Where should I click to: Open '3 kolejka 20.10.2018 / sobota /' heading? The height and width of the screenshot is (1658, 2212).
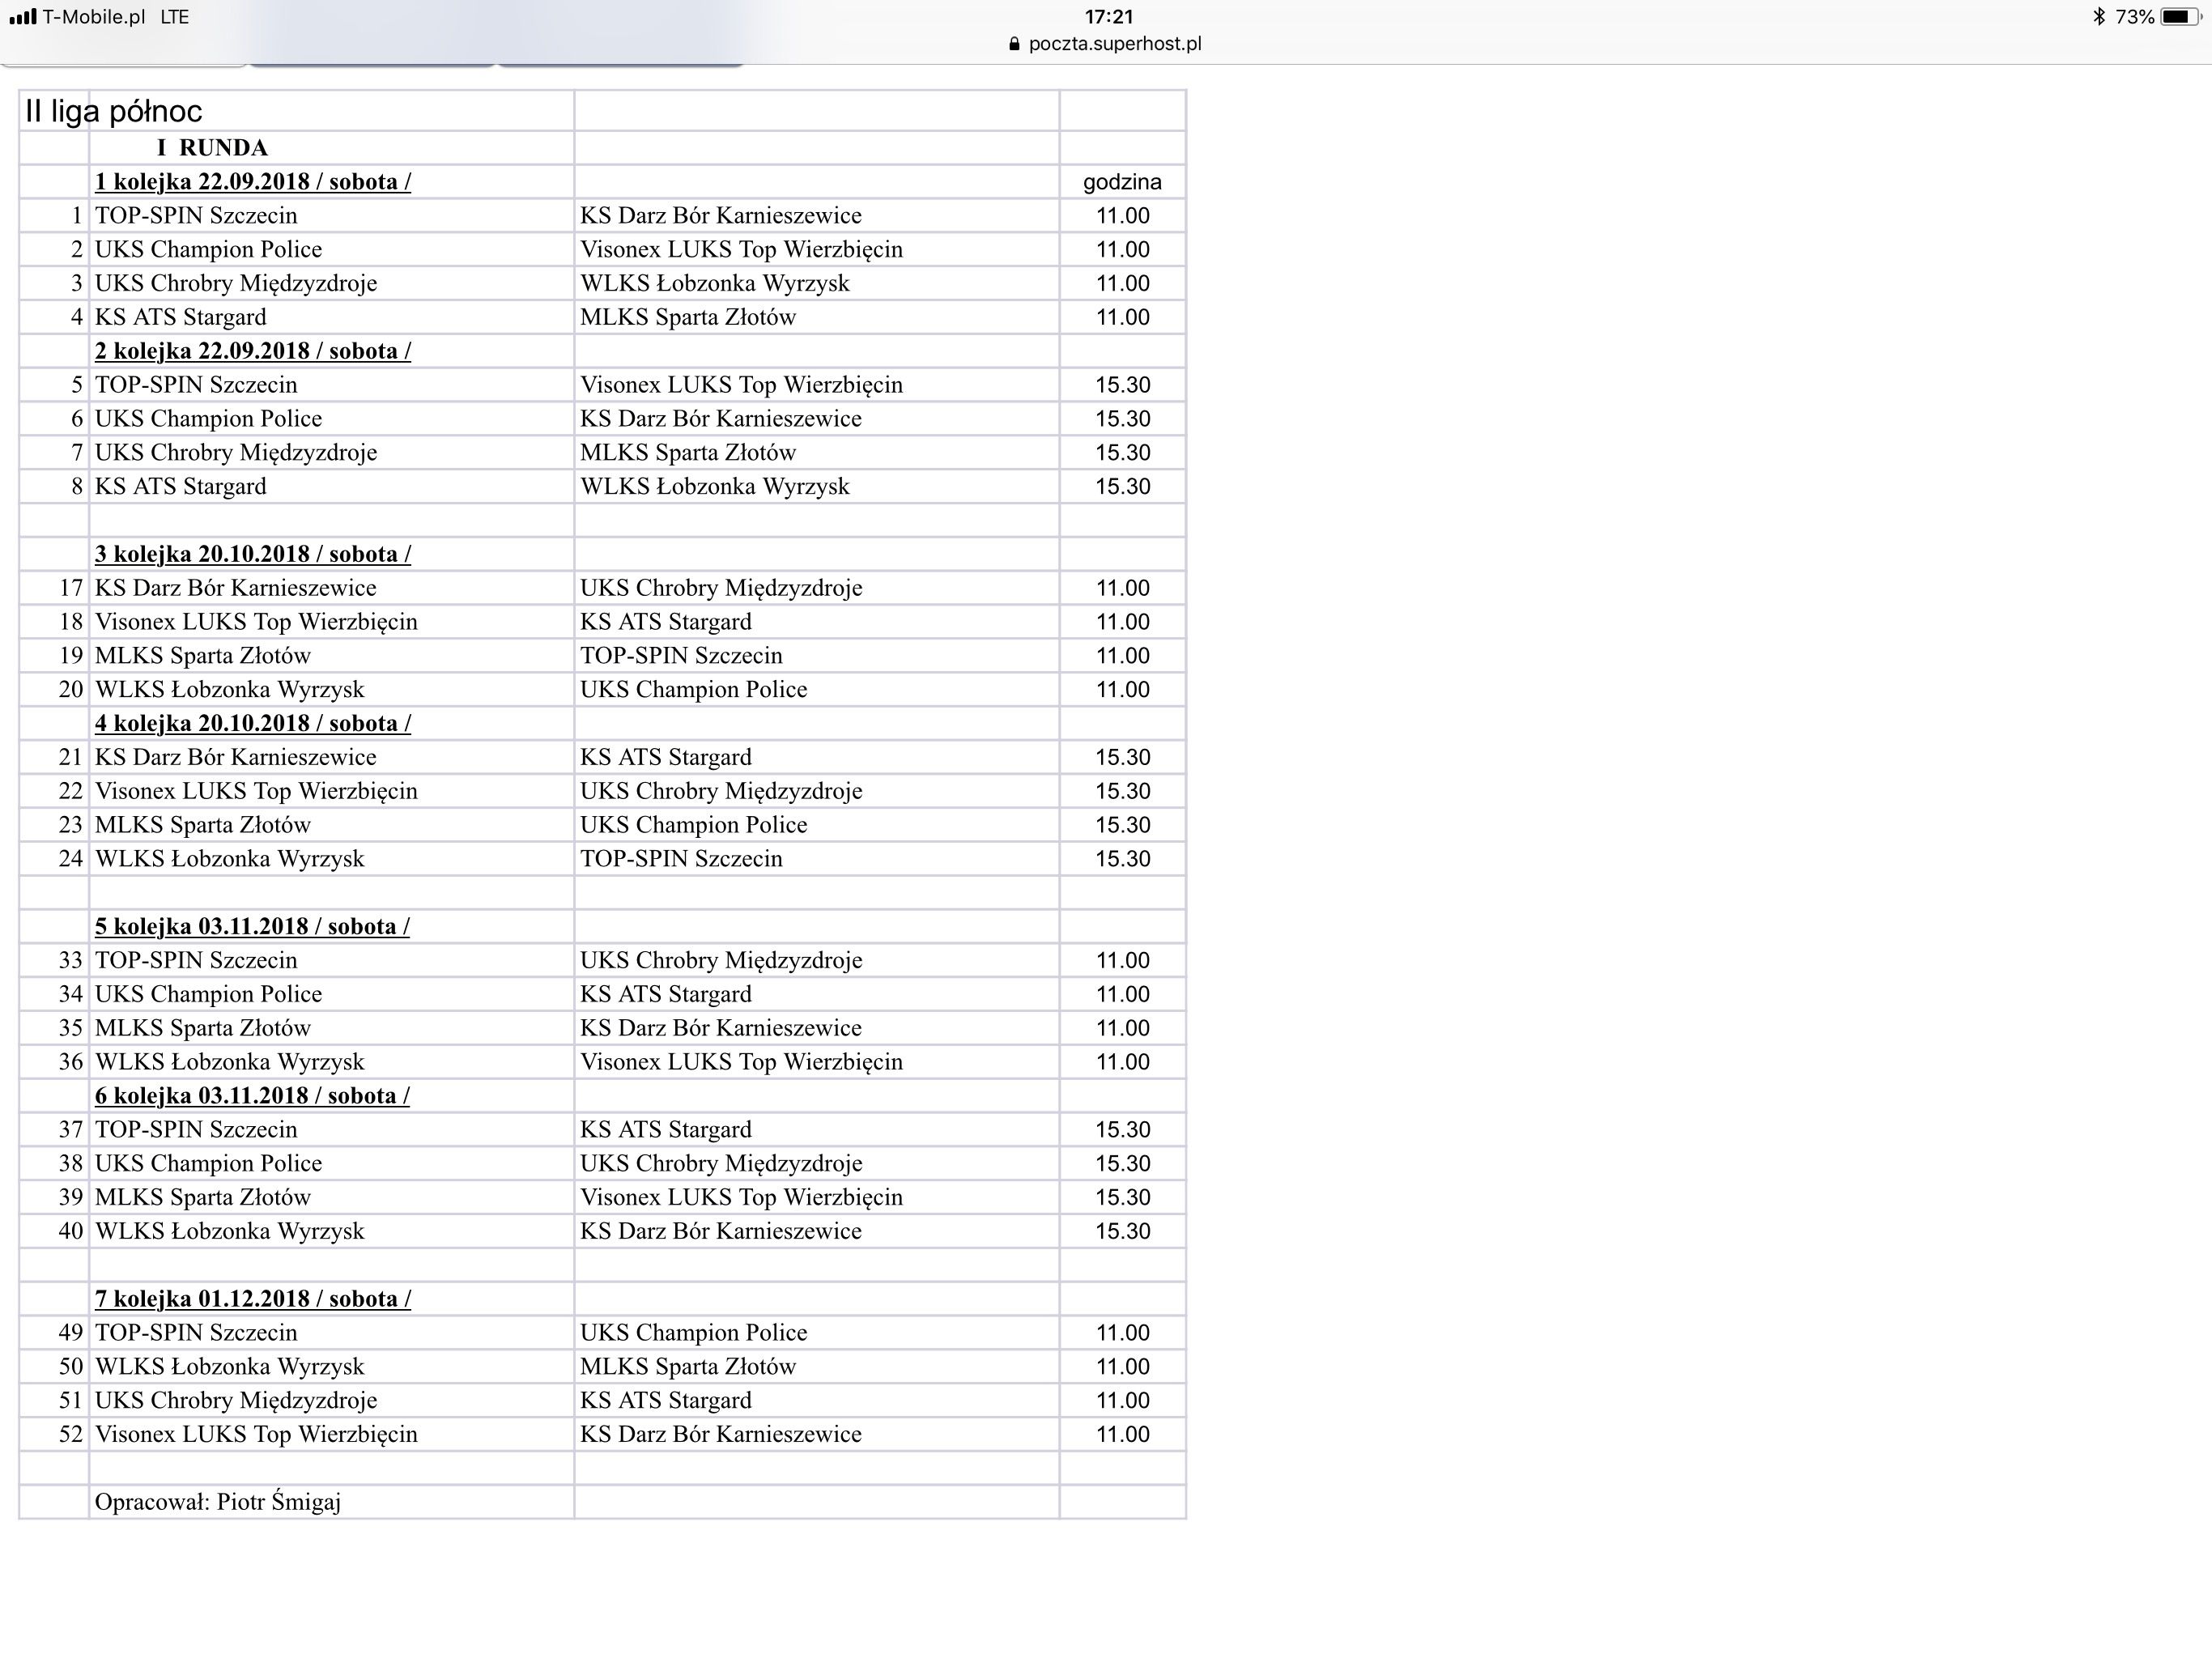click(253, 554)
